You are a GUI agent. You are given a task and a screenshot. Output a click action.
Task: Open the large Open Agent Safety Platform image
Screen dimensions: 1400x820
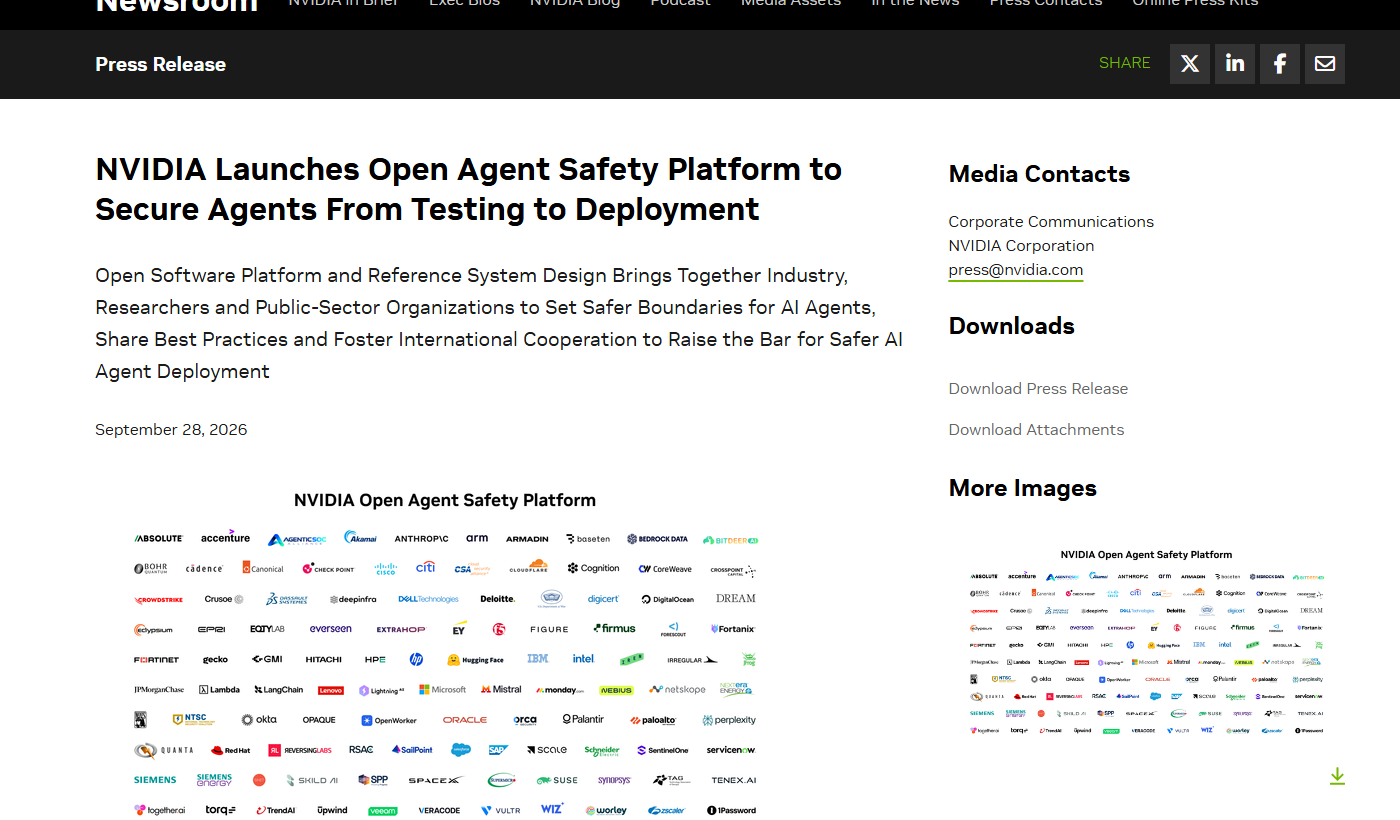tap(445, 652)
